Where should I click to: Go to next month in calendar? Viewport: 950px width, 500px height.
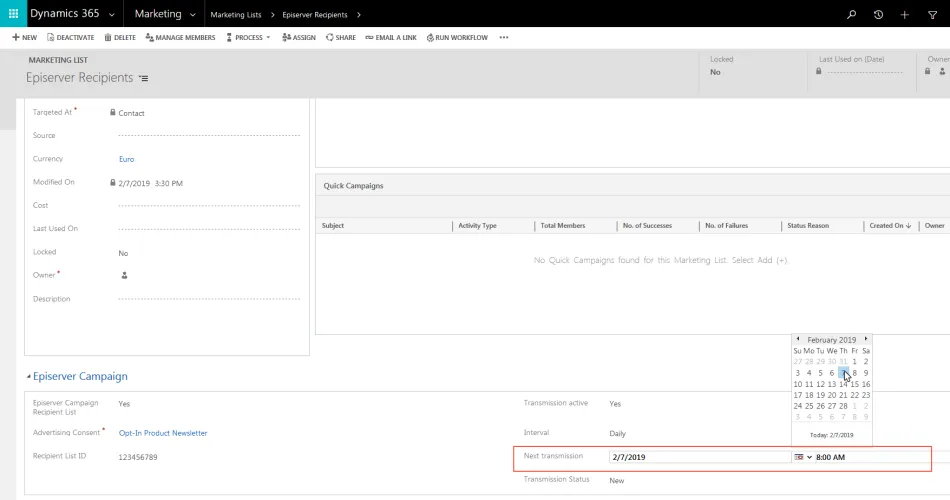866,339
